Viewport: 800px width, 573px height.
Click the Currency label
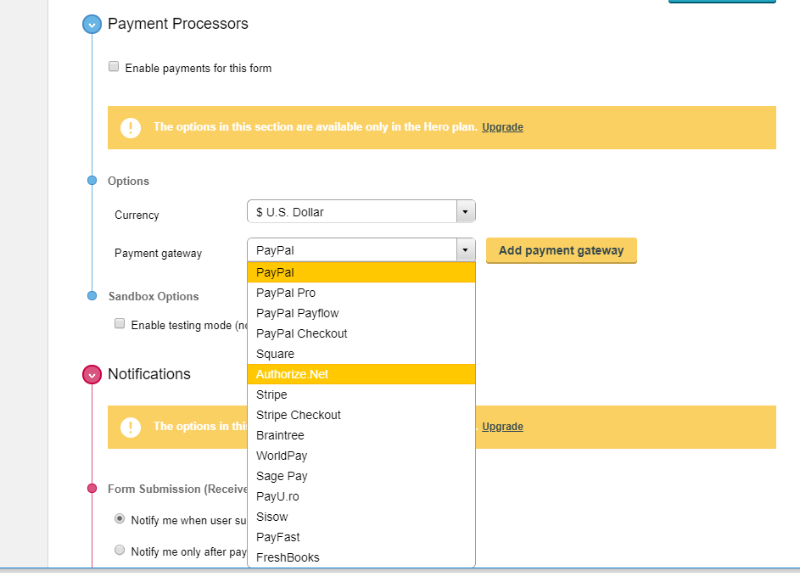pos(137,215)
